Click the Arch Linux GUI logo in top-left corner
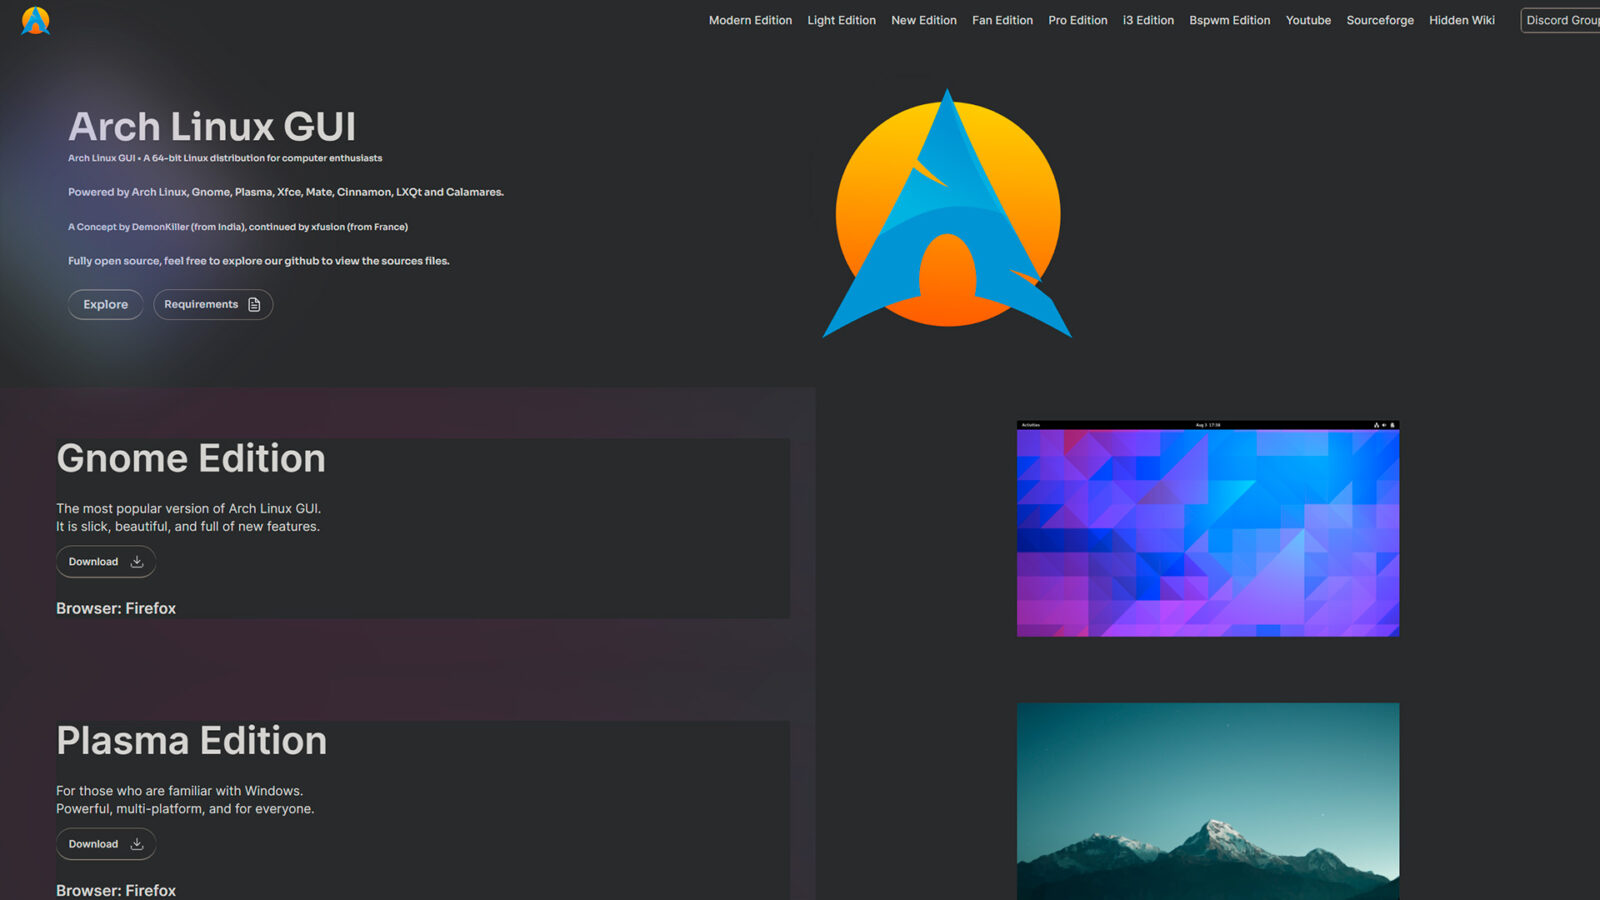The image size is (1600, 900). click(36, 20)
